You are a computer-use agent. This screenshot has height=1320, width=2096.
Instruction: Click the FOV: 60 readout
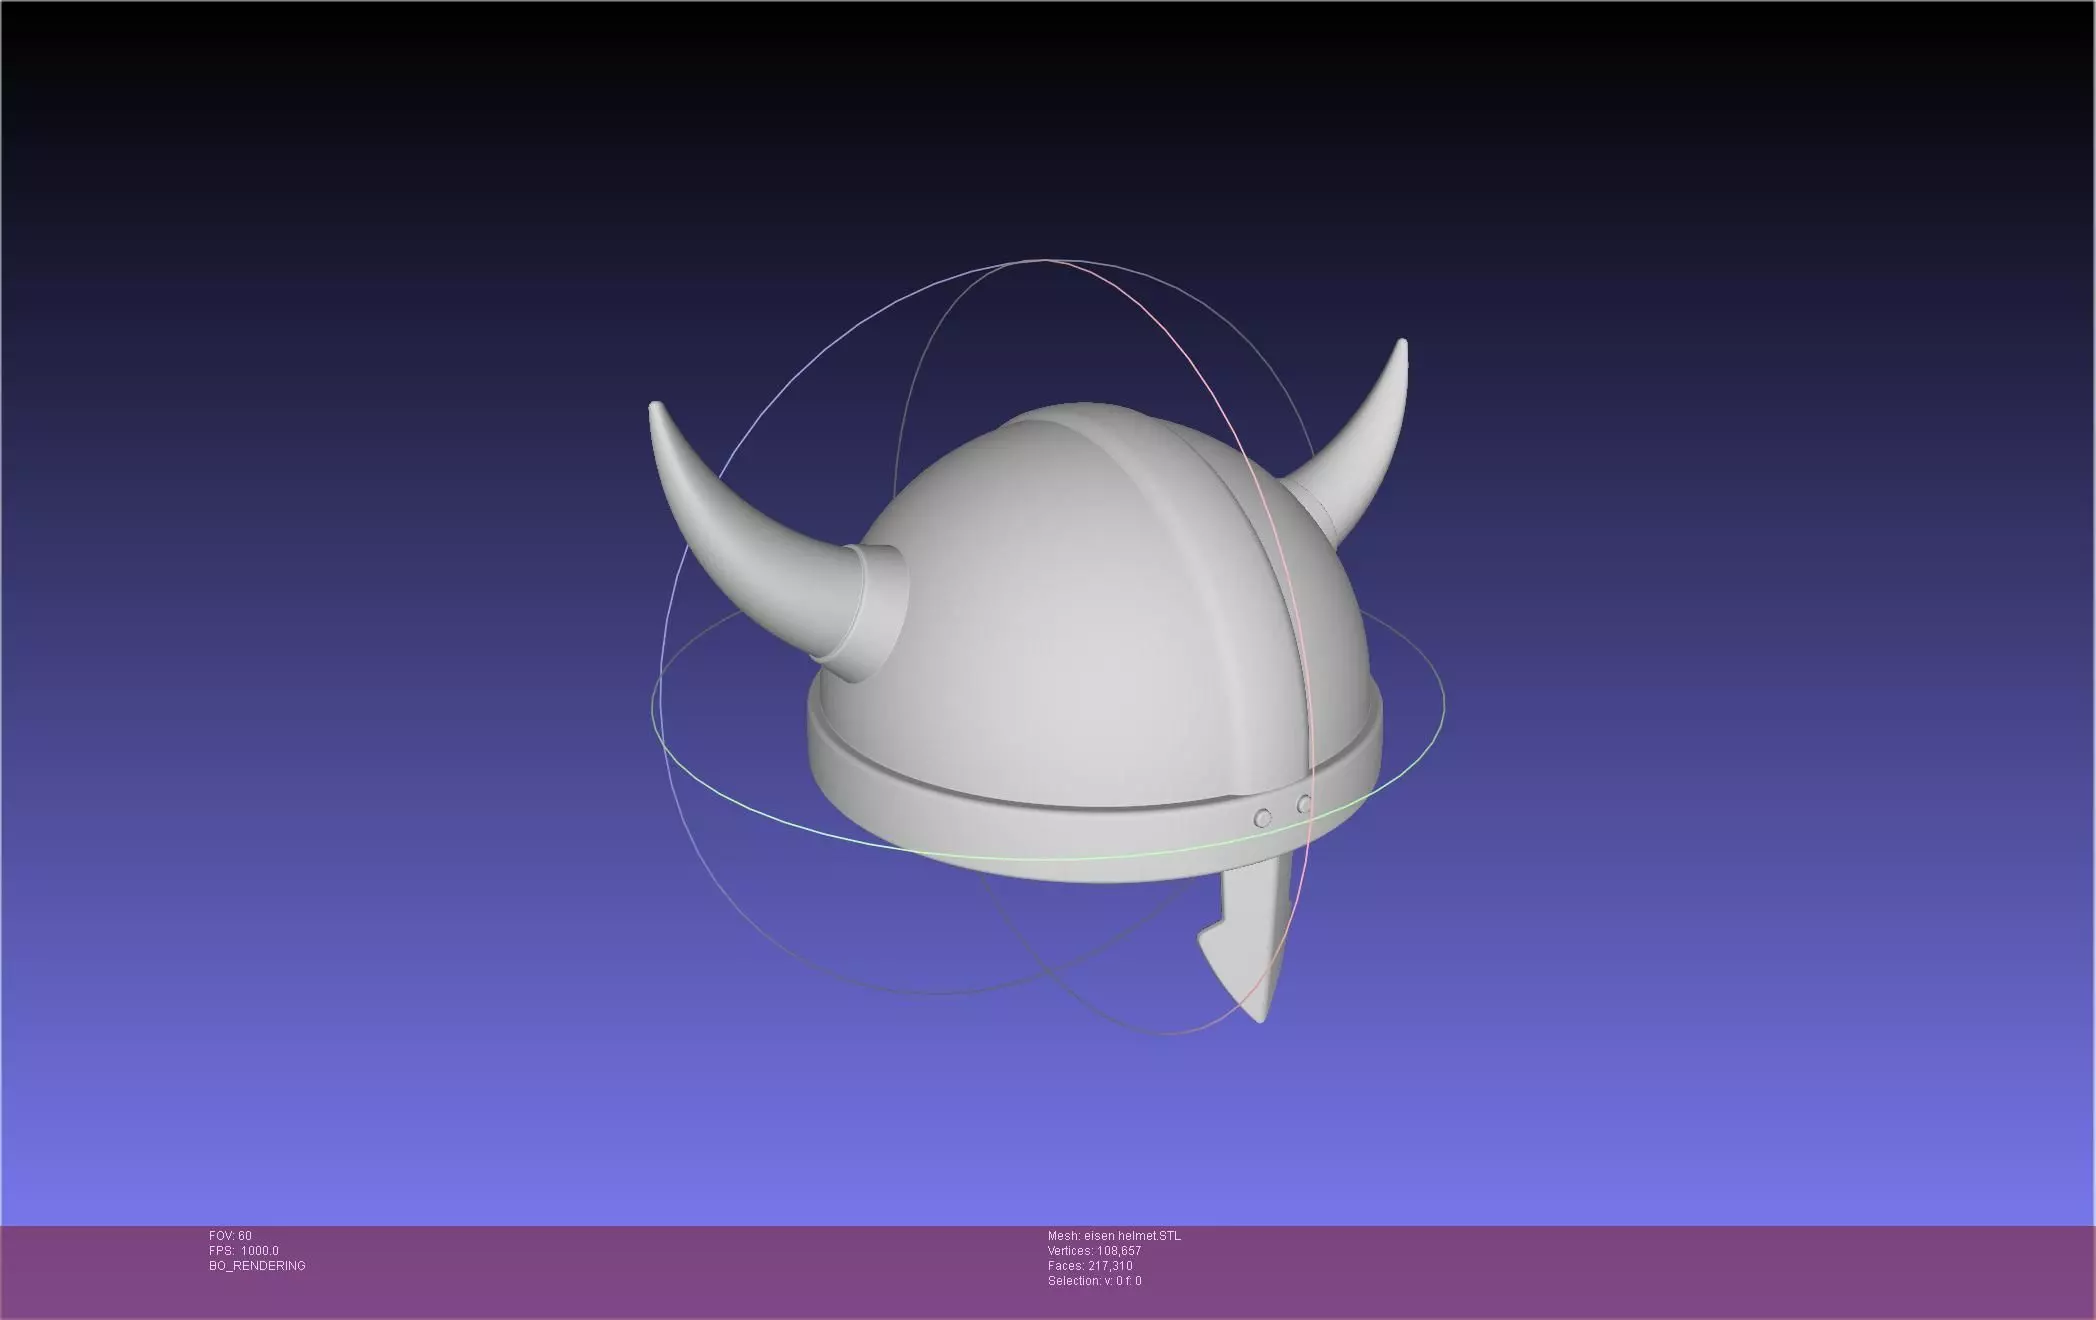(x=230, y=1236)
